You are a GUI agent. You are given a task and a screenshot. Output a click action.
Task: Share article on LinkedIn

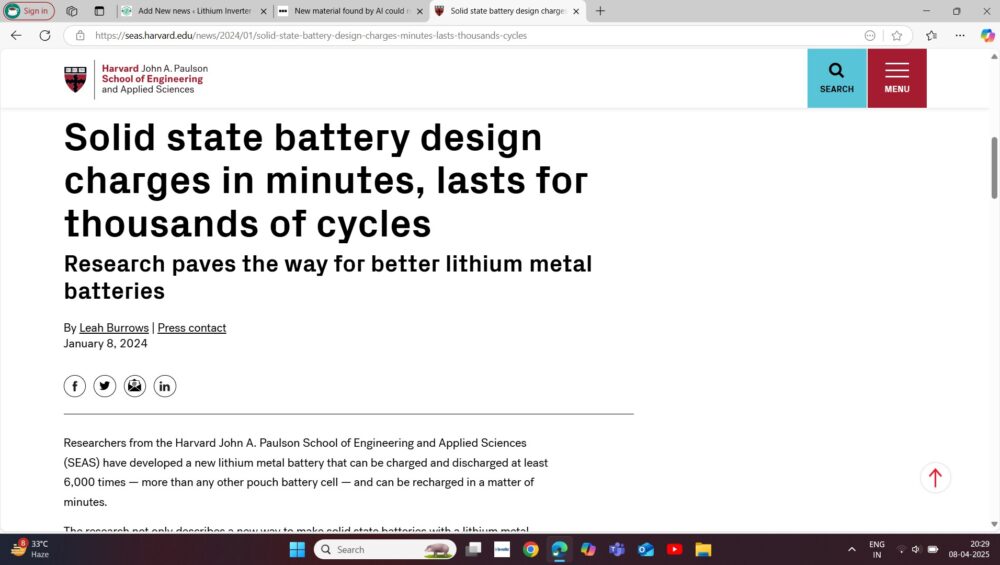165,386
